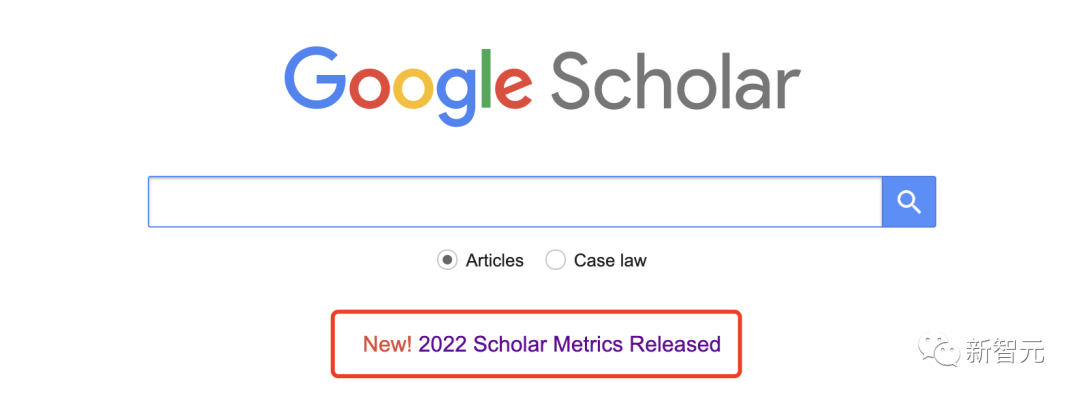The image size is (1080, 398).
Task: Select the Case law radio button
Action: [555, 260]
